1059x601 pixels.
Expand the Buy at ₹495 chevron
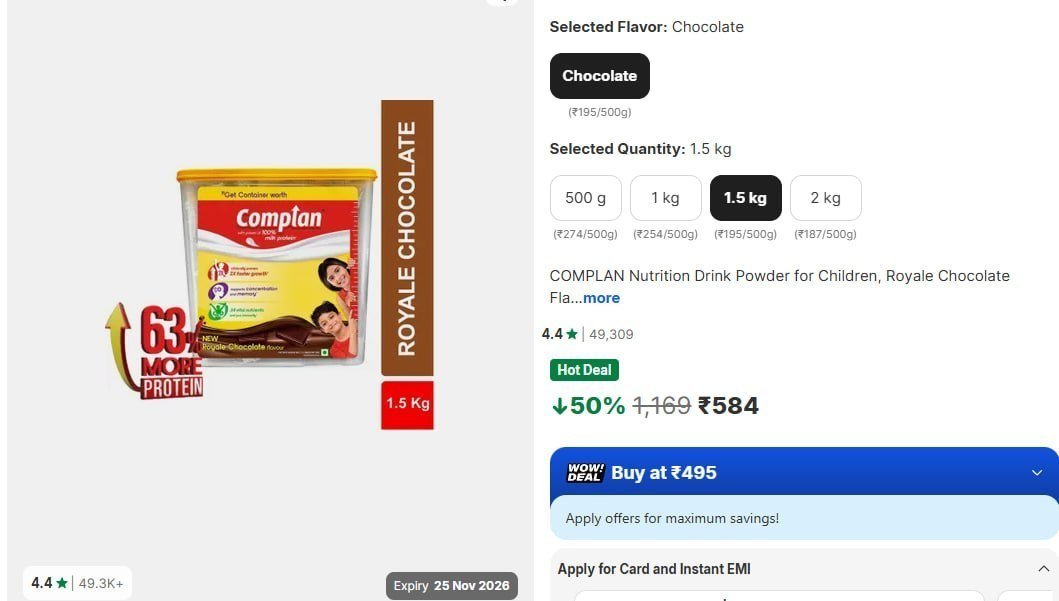1037,473
